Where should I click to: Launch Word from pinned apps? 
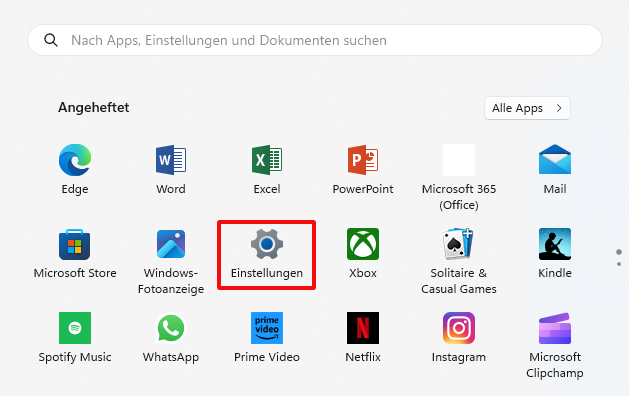[171, 160]
